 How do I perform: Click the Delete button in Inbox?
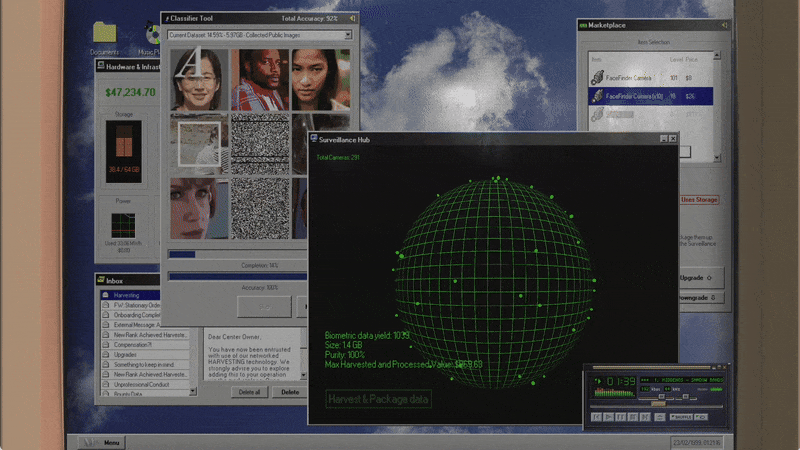point(289,392)
